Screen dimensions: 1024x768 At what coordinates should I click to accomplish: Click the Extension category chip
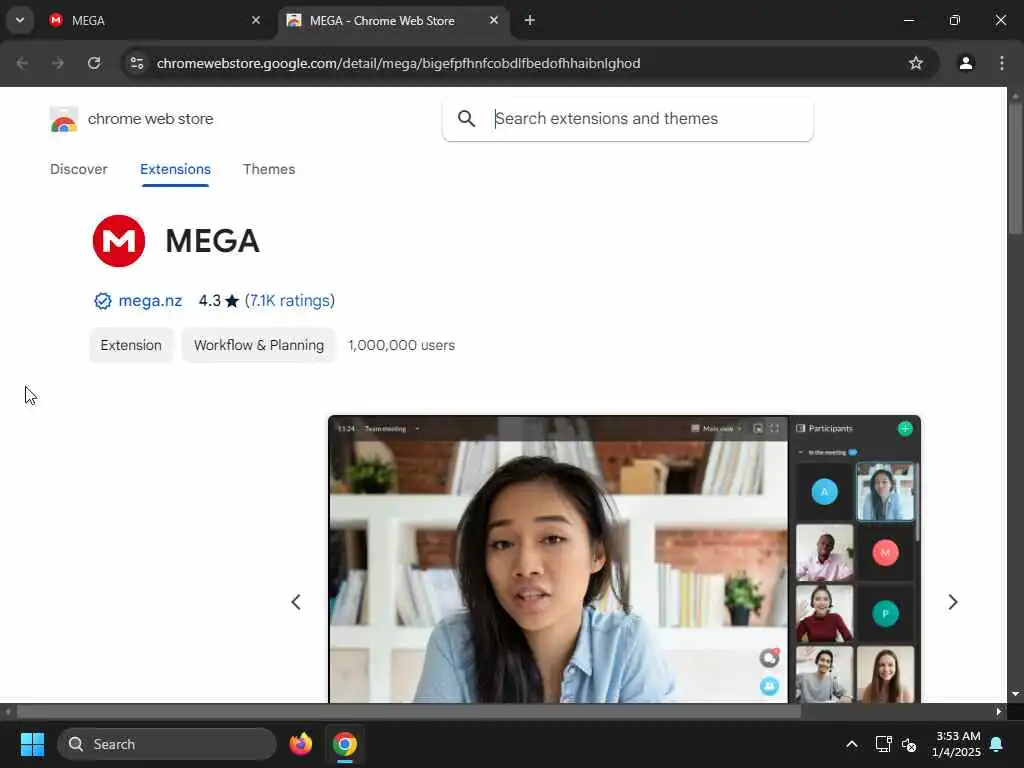click(131, 345)
